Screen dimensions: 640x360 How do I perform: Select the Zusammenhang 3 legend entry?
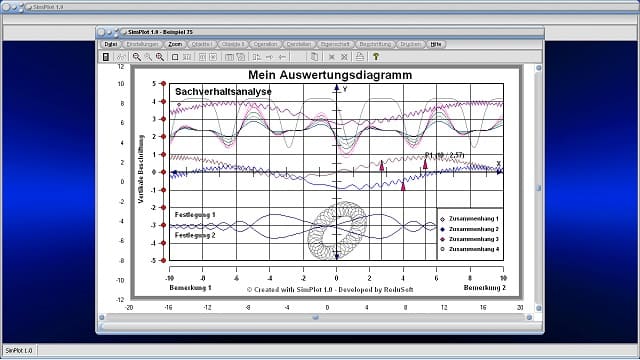coord(470,239)
